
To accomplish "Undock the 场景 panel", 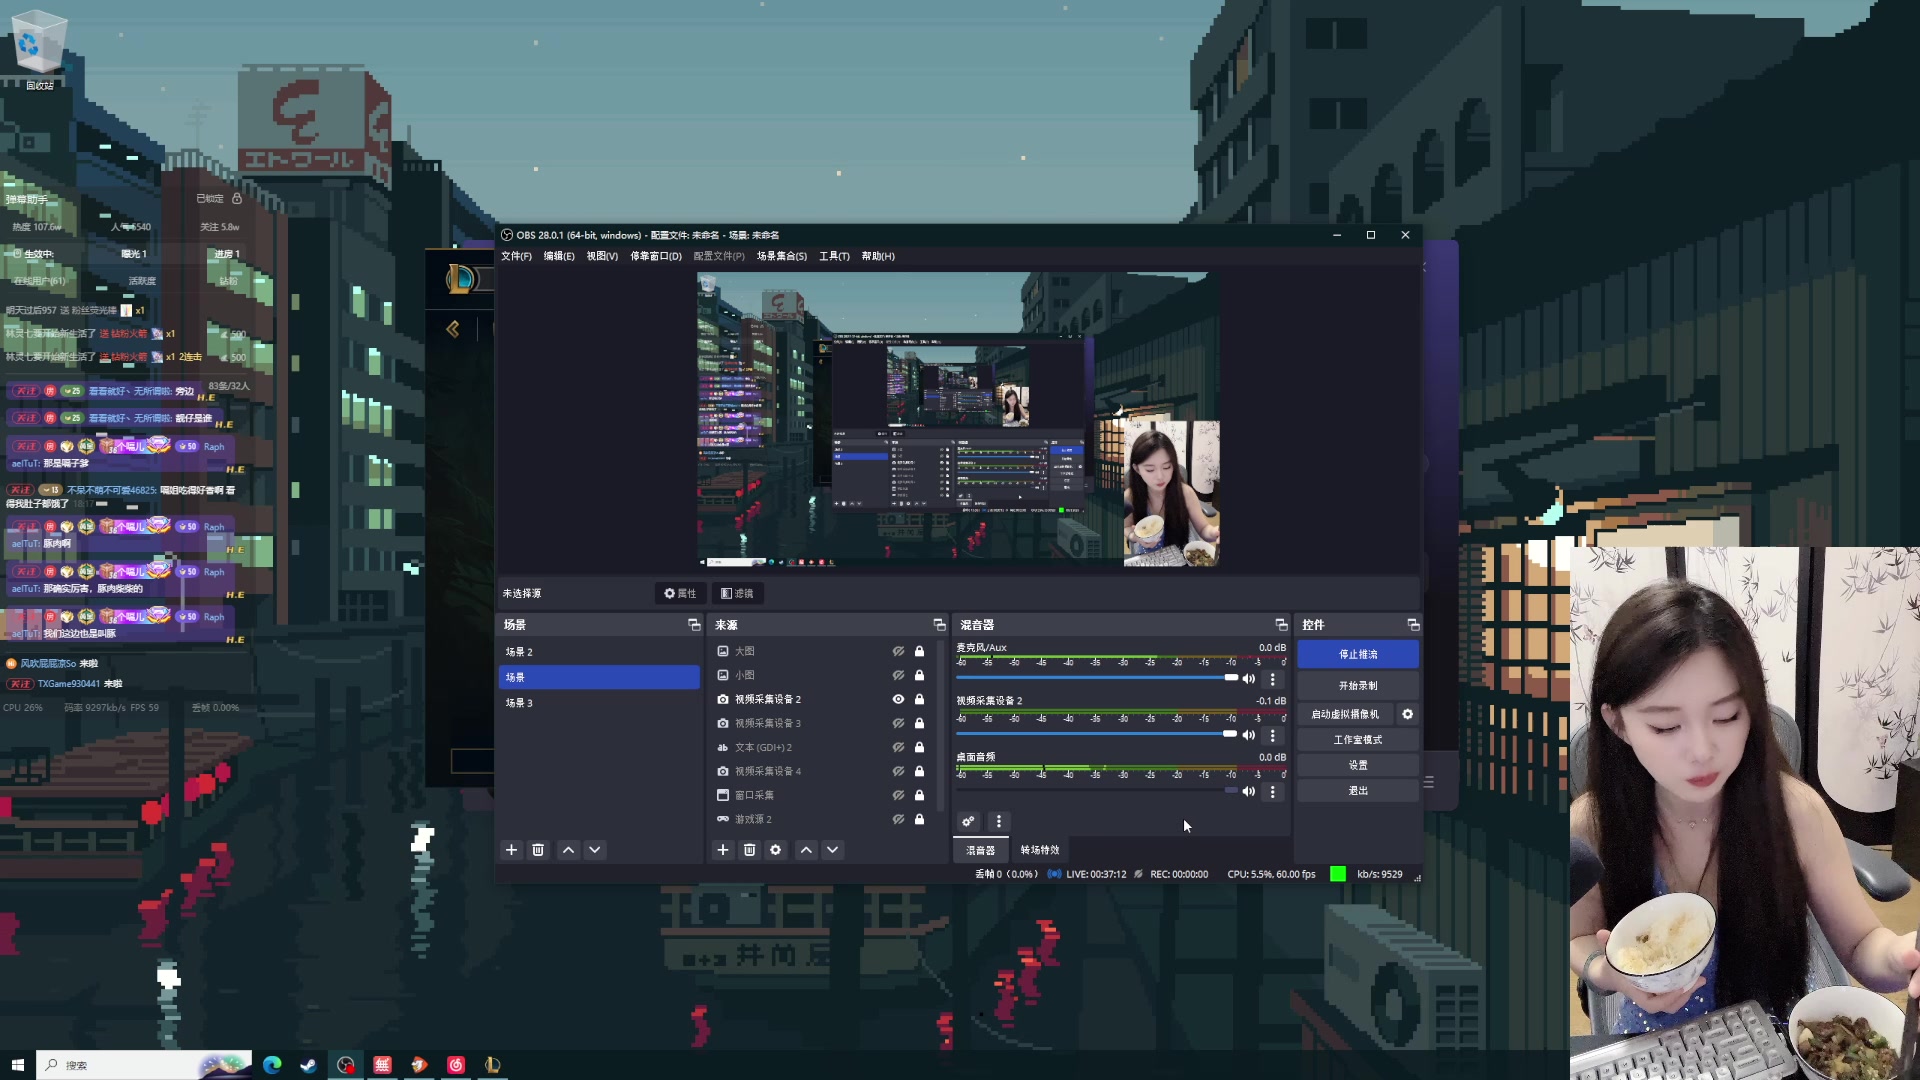I will [694, 624].
